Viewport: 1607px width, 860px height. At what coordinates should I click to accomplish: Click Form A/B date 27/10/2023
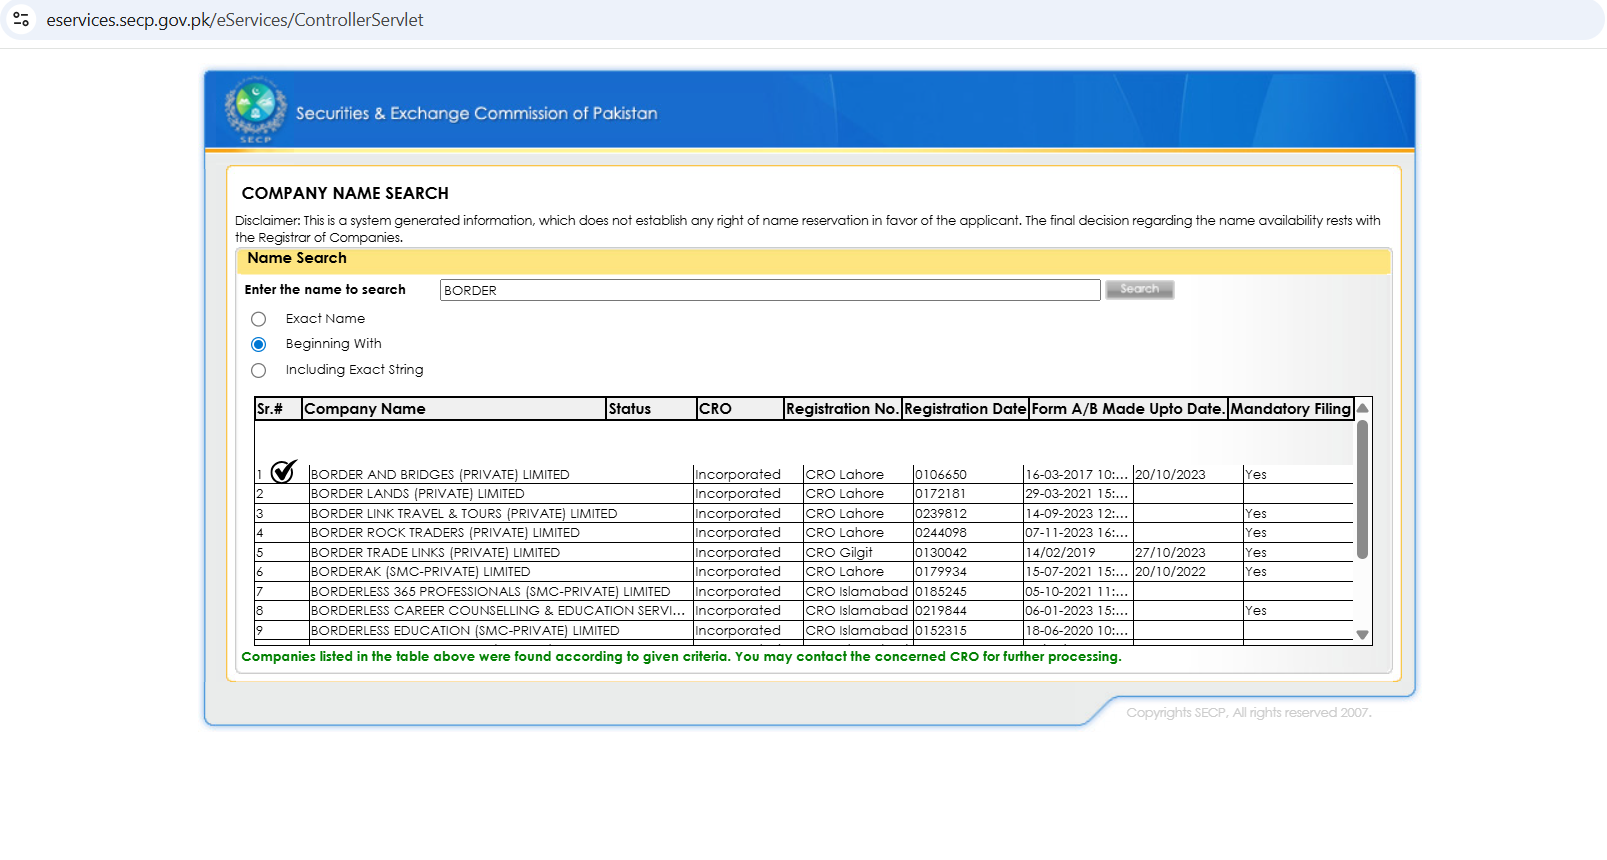pos(1170,553)
